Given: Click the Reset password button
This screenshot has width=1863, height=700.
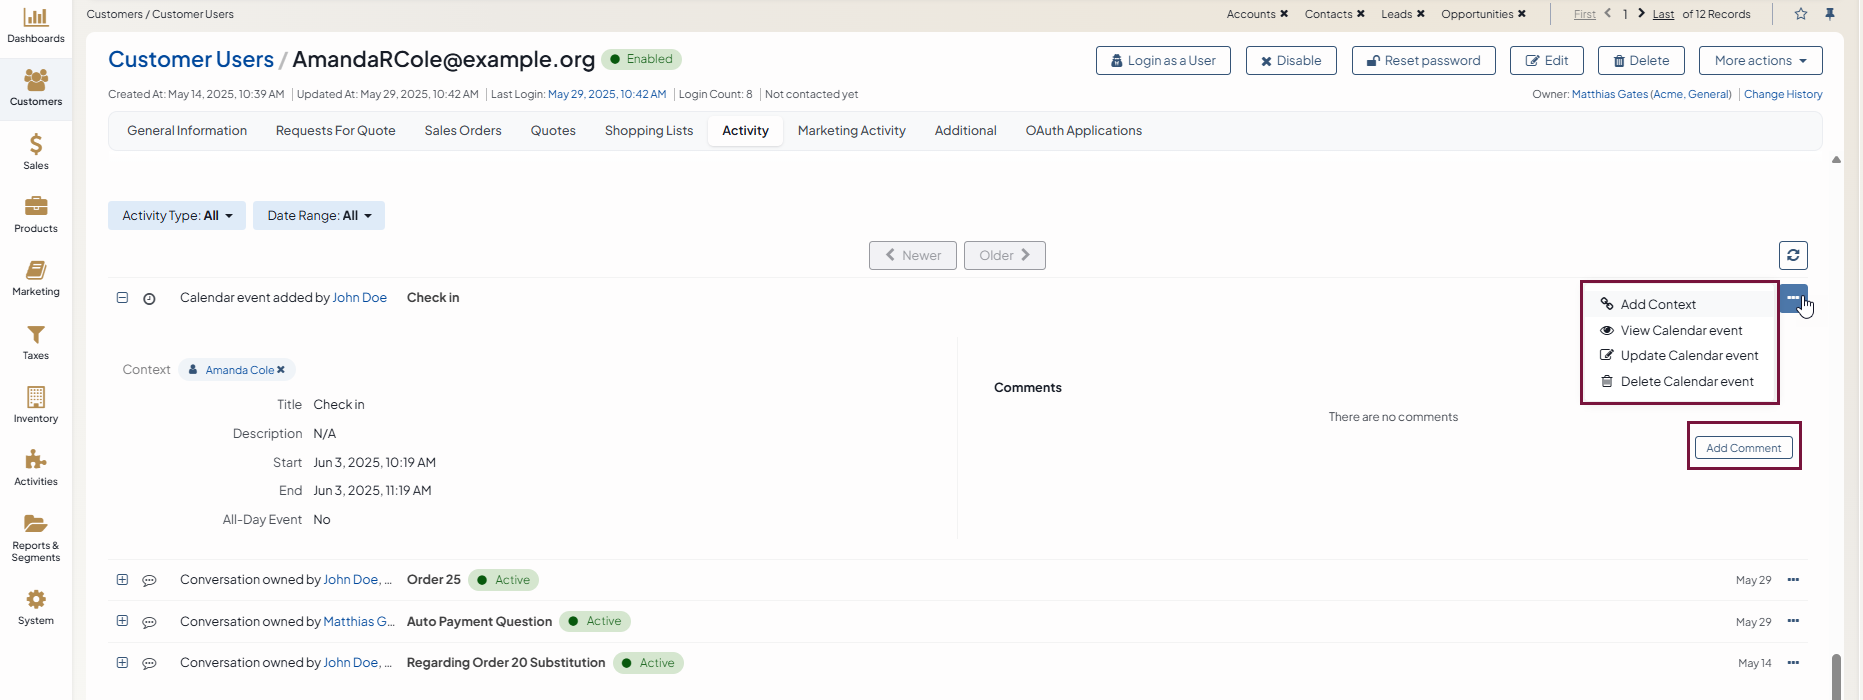Looking at the screenshot, I should [1423, 61].
